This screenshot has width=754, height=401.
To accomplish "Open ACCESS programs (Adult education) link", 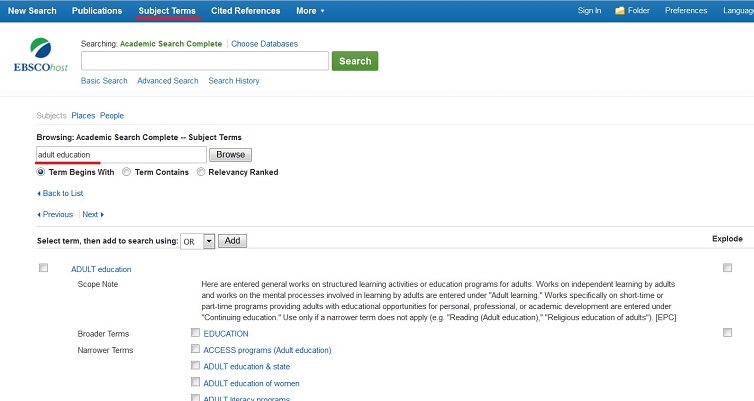I will click(x=267, y=350).
